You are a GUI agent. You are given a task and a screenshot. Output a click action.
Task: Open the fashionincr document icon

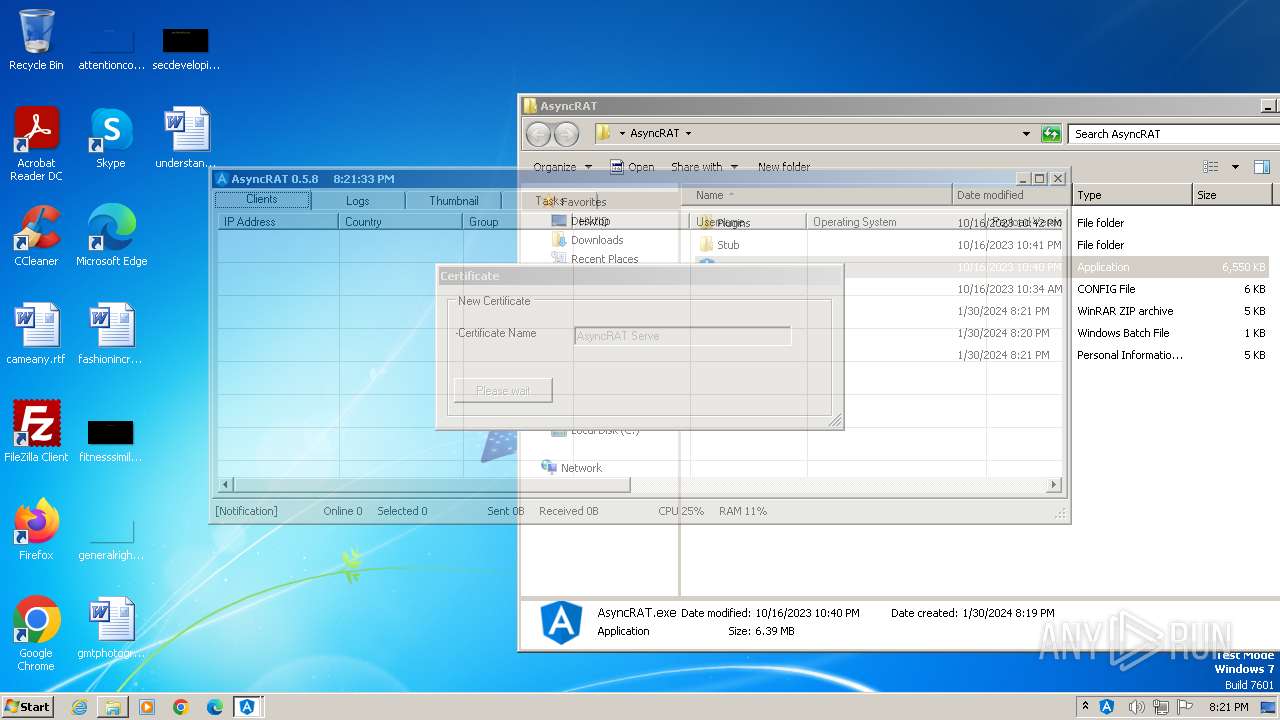pyautogui.click(x=111, y=334)
